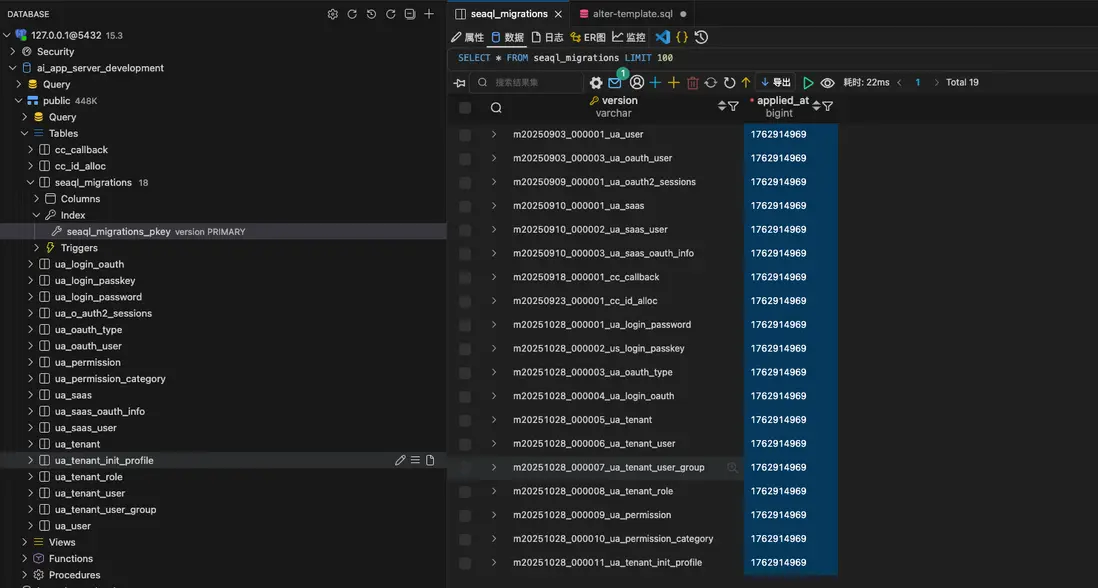Expand the Views folder in tree
The image size is (1098, 588).
pyautogui.click(x=25, y=542)
